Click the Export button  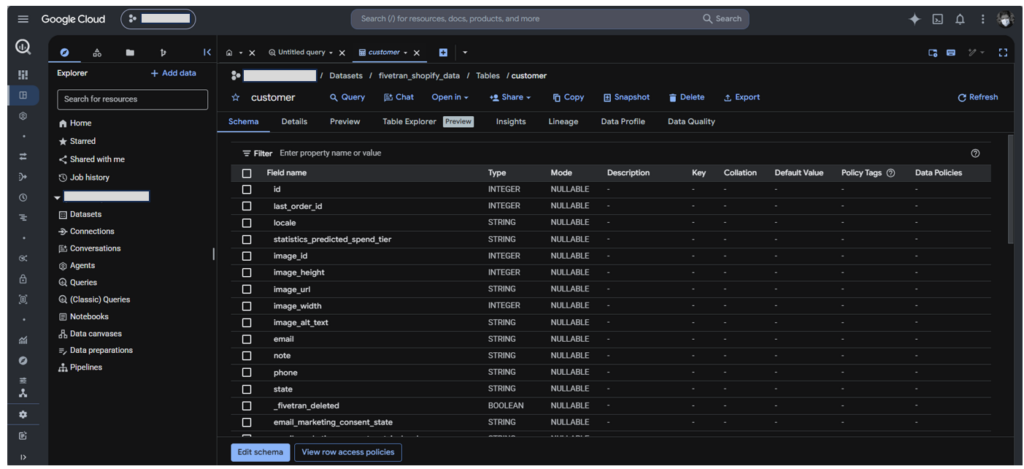click(742, 97)
